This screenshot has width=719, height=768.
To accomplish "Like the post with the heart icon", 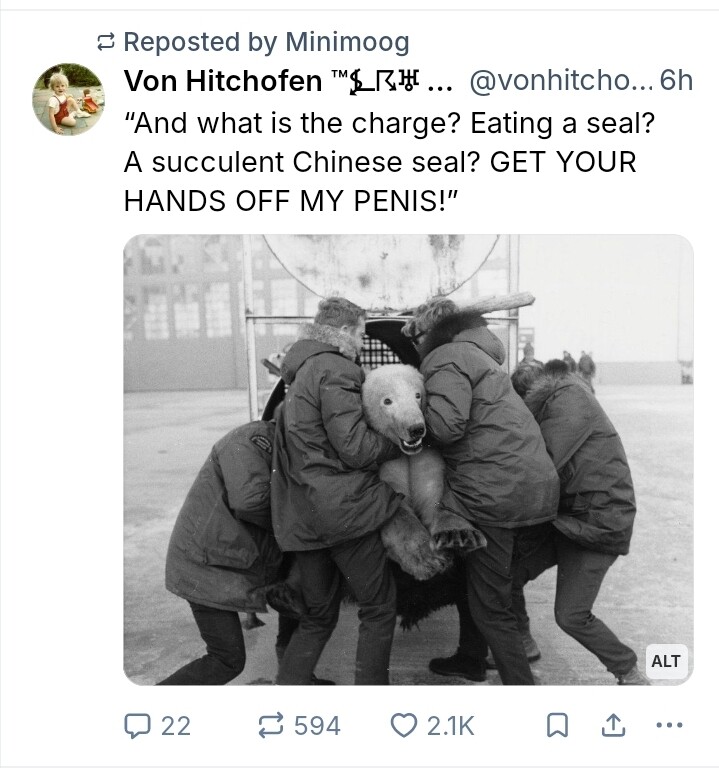I will click(403, 725).
